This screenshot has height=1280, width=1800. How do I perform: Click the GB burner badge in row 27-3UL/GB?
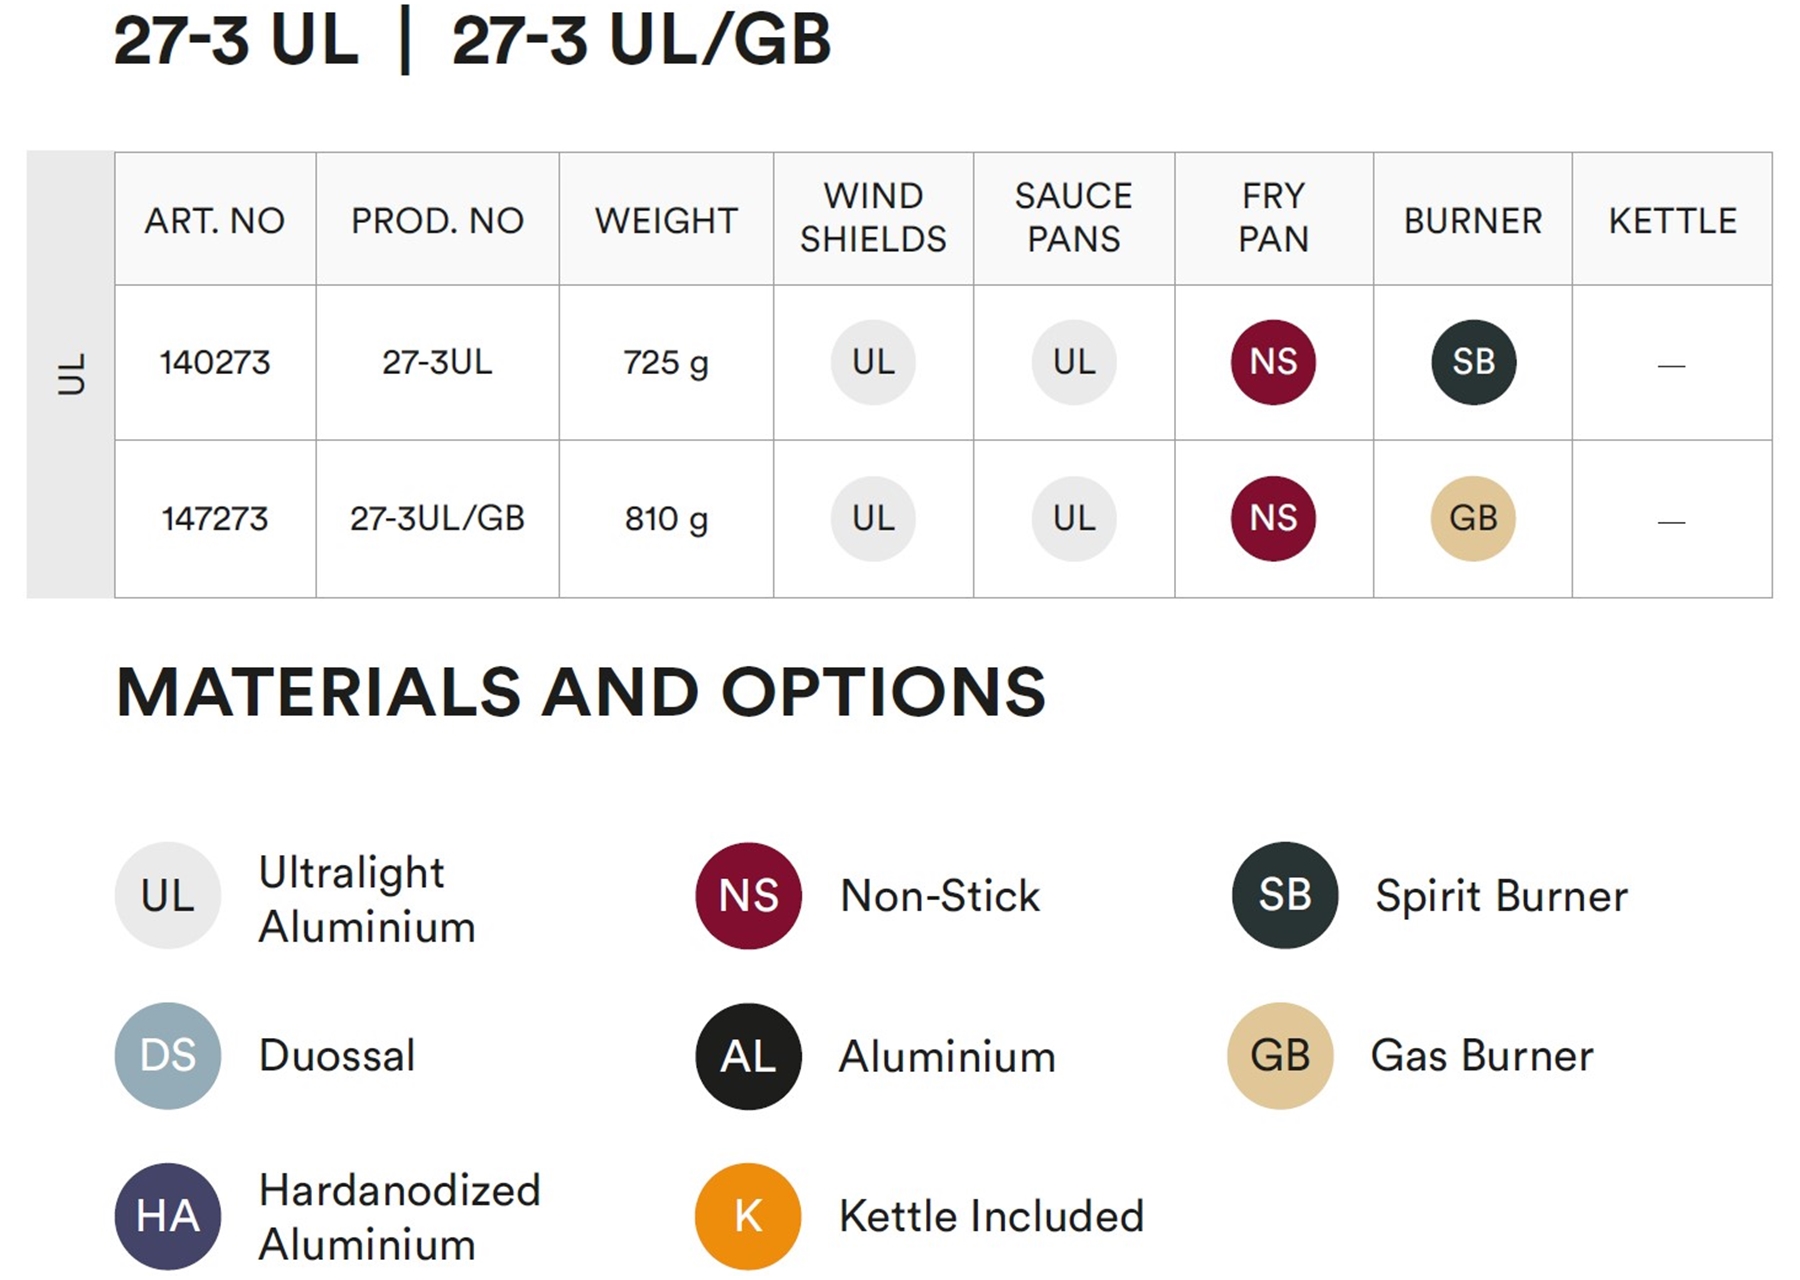[x=1473, y=518]
